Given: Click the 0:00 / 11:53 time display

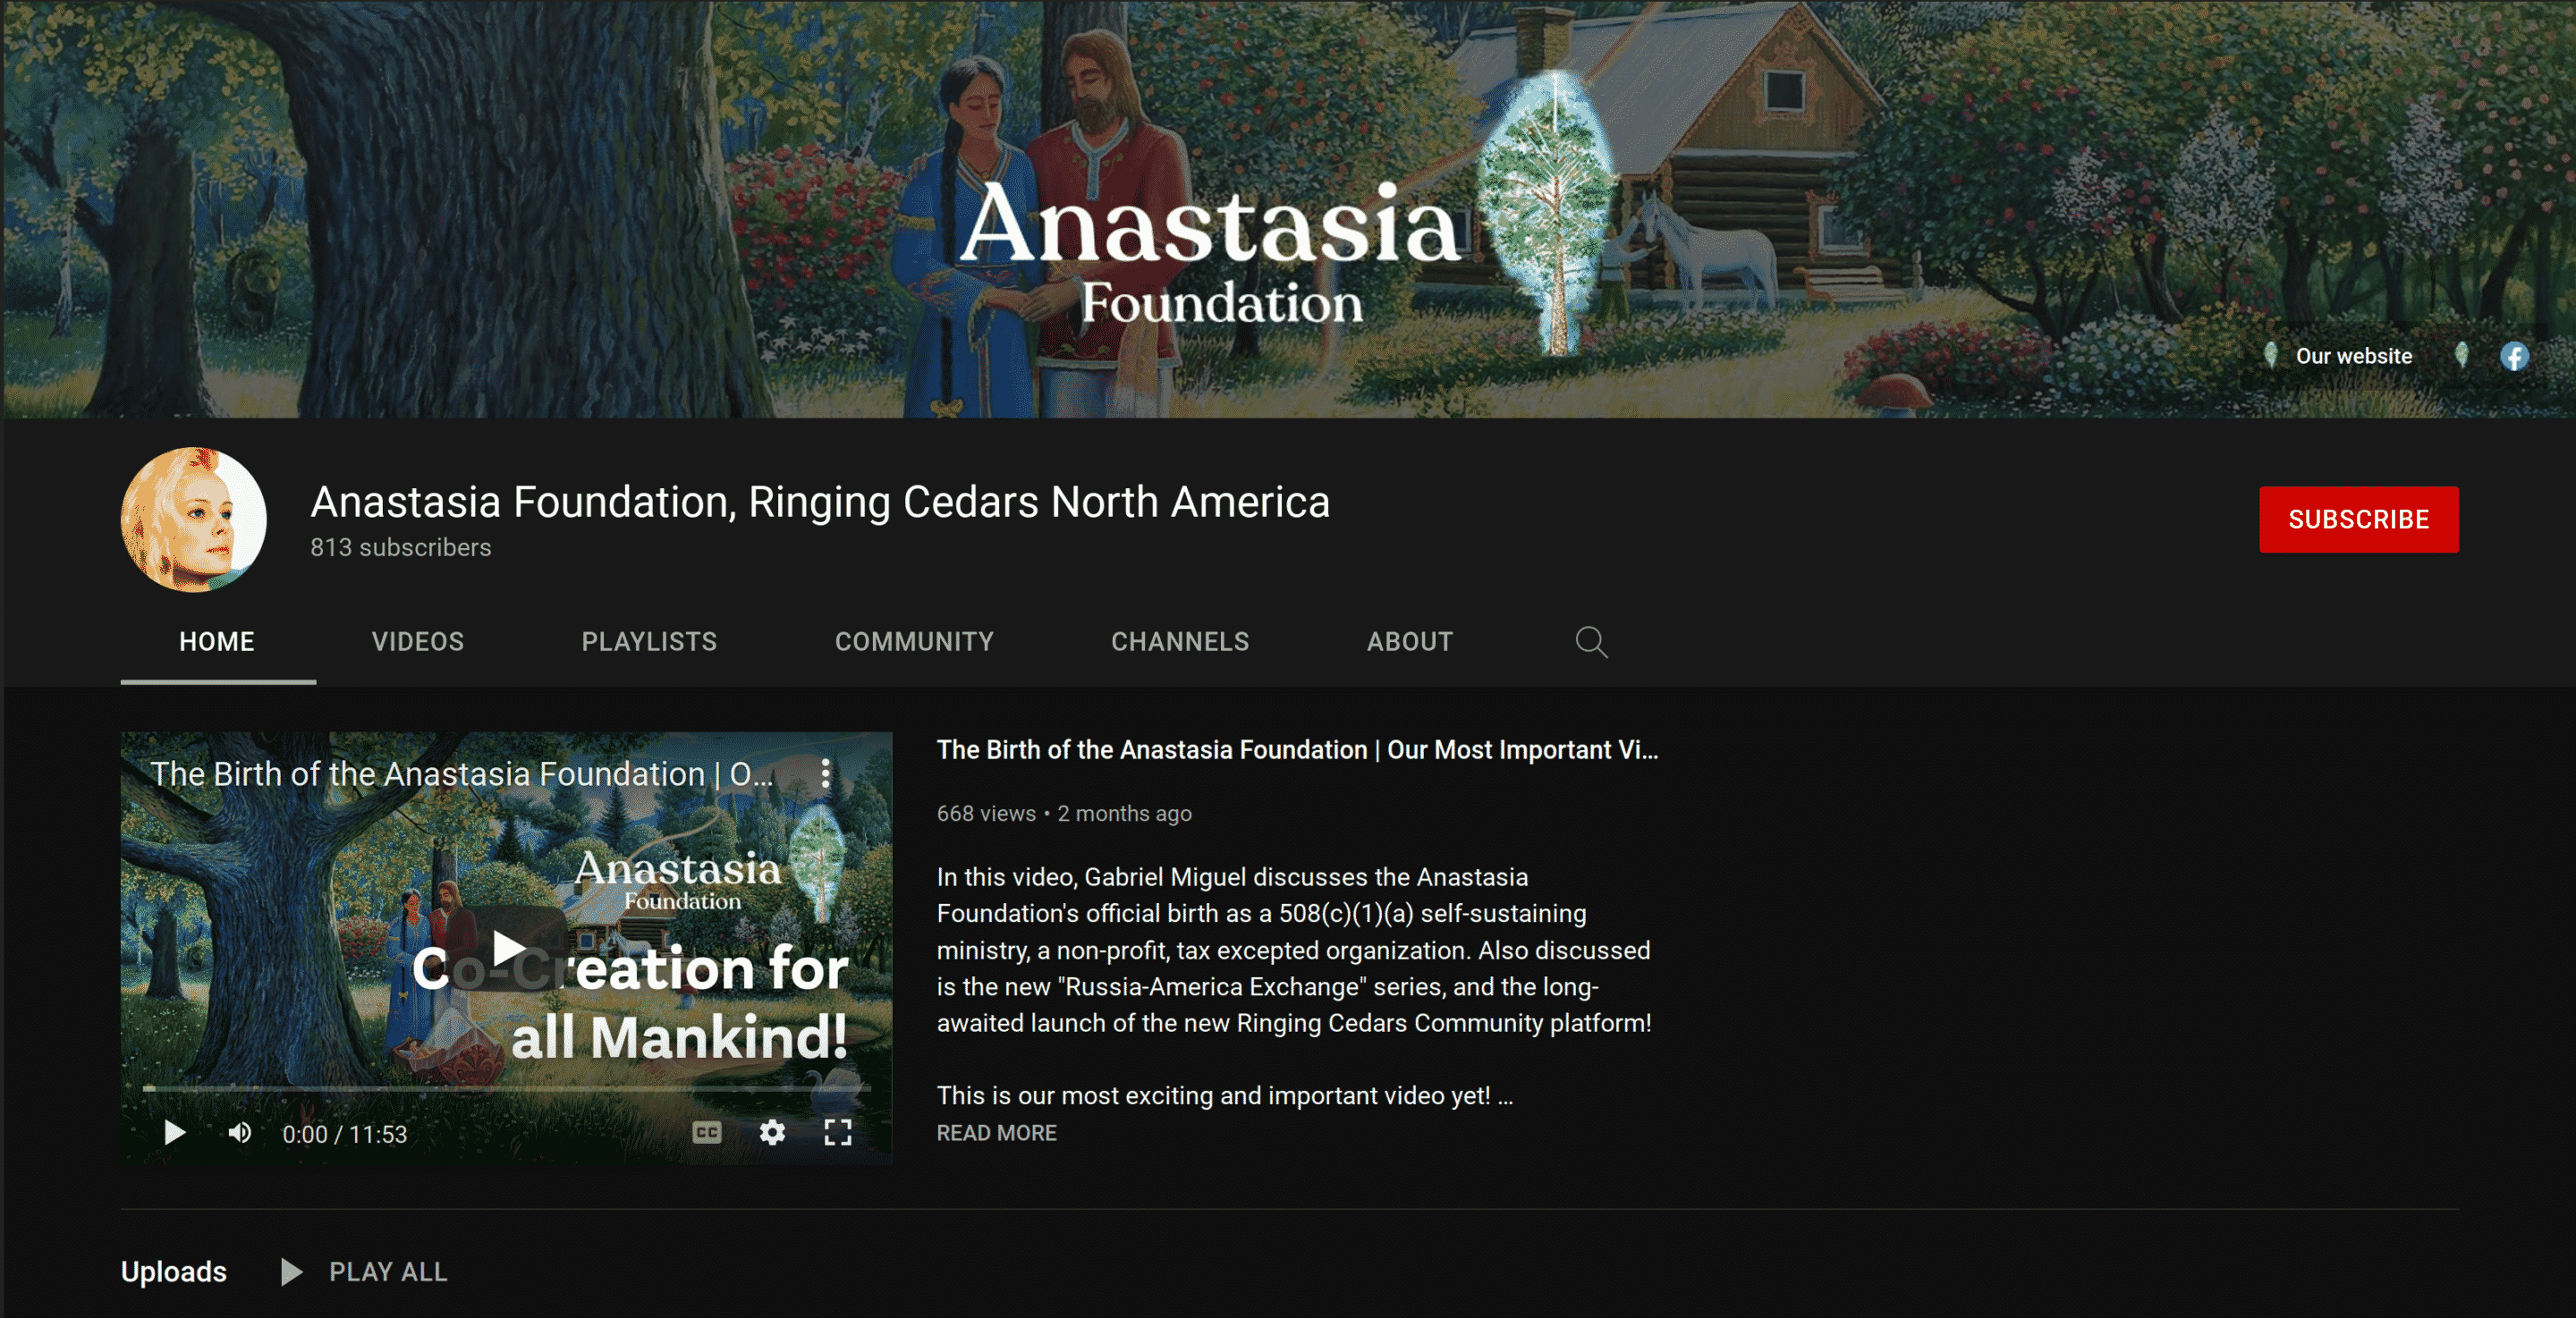Looking at the screenshot, I should pos(345,1134).
